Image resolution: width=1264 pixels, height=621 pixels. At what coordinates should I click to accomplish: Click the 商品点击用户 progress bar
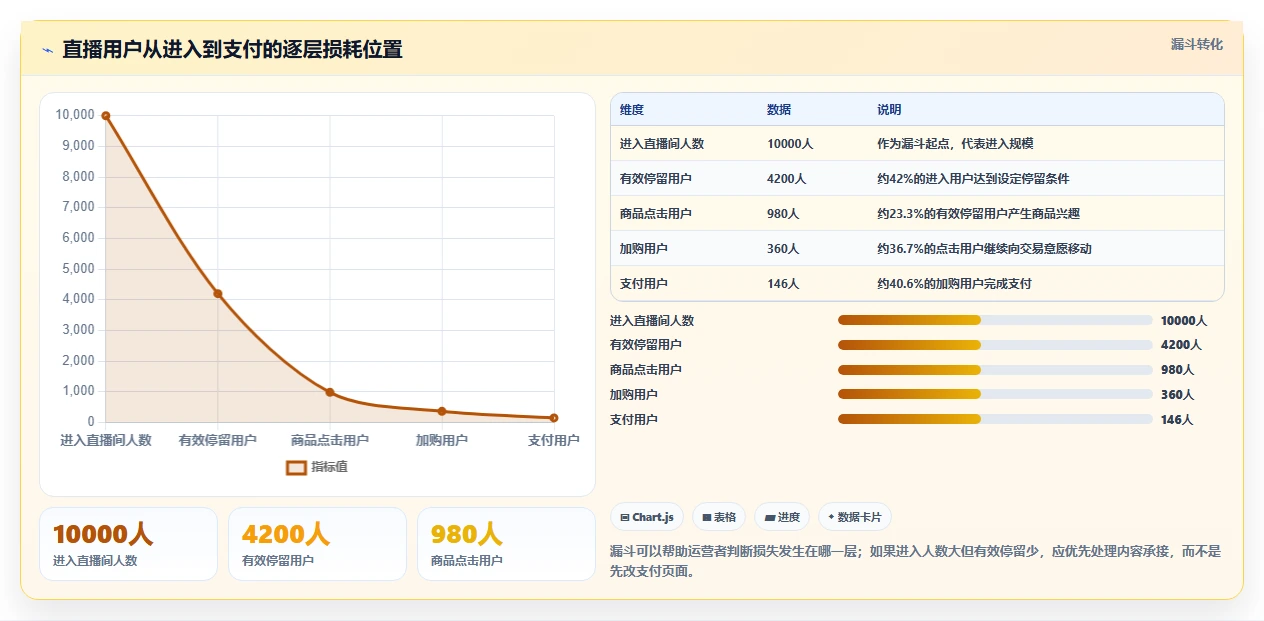coord(995,369)
